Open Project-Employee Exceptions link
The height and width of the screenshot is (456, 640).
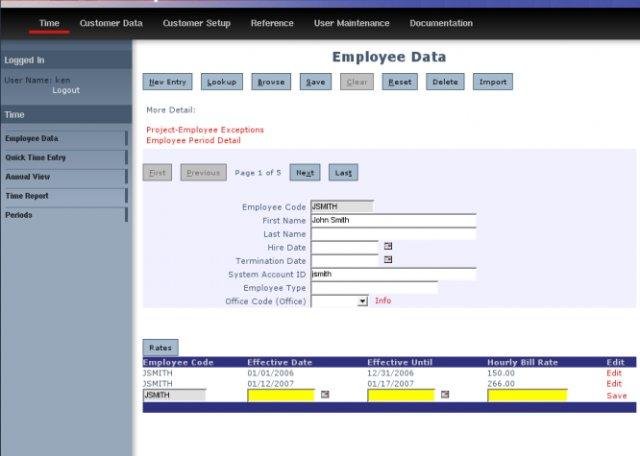[205, 130]
